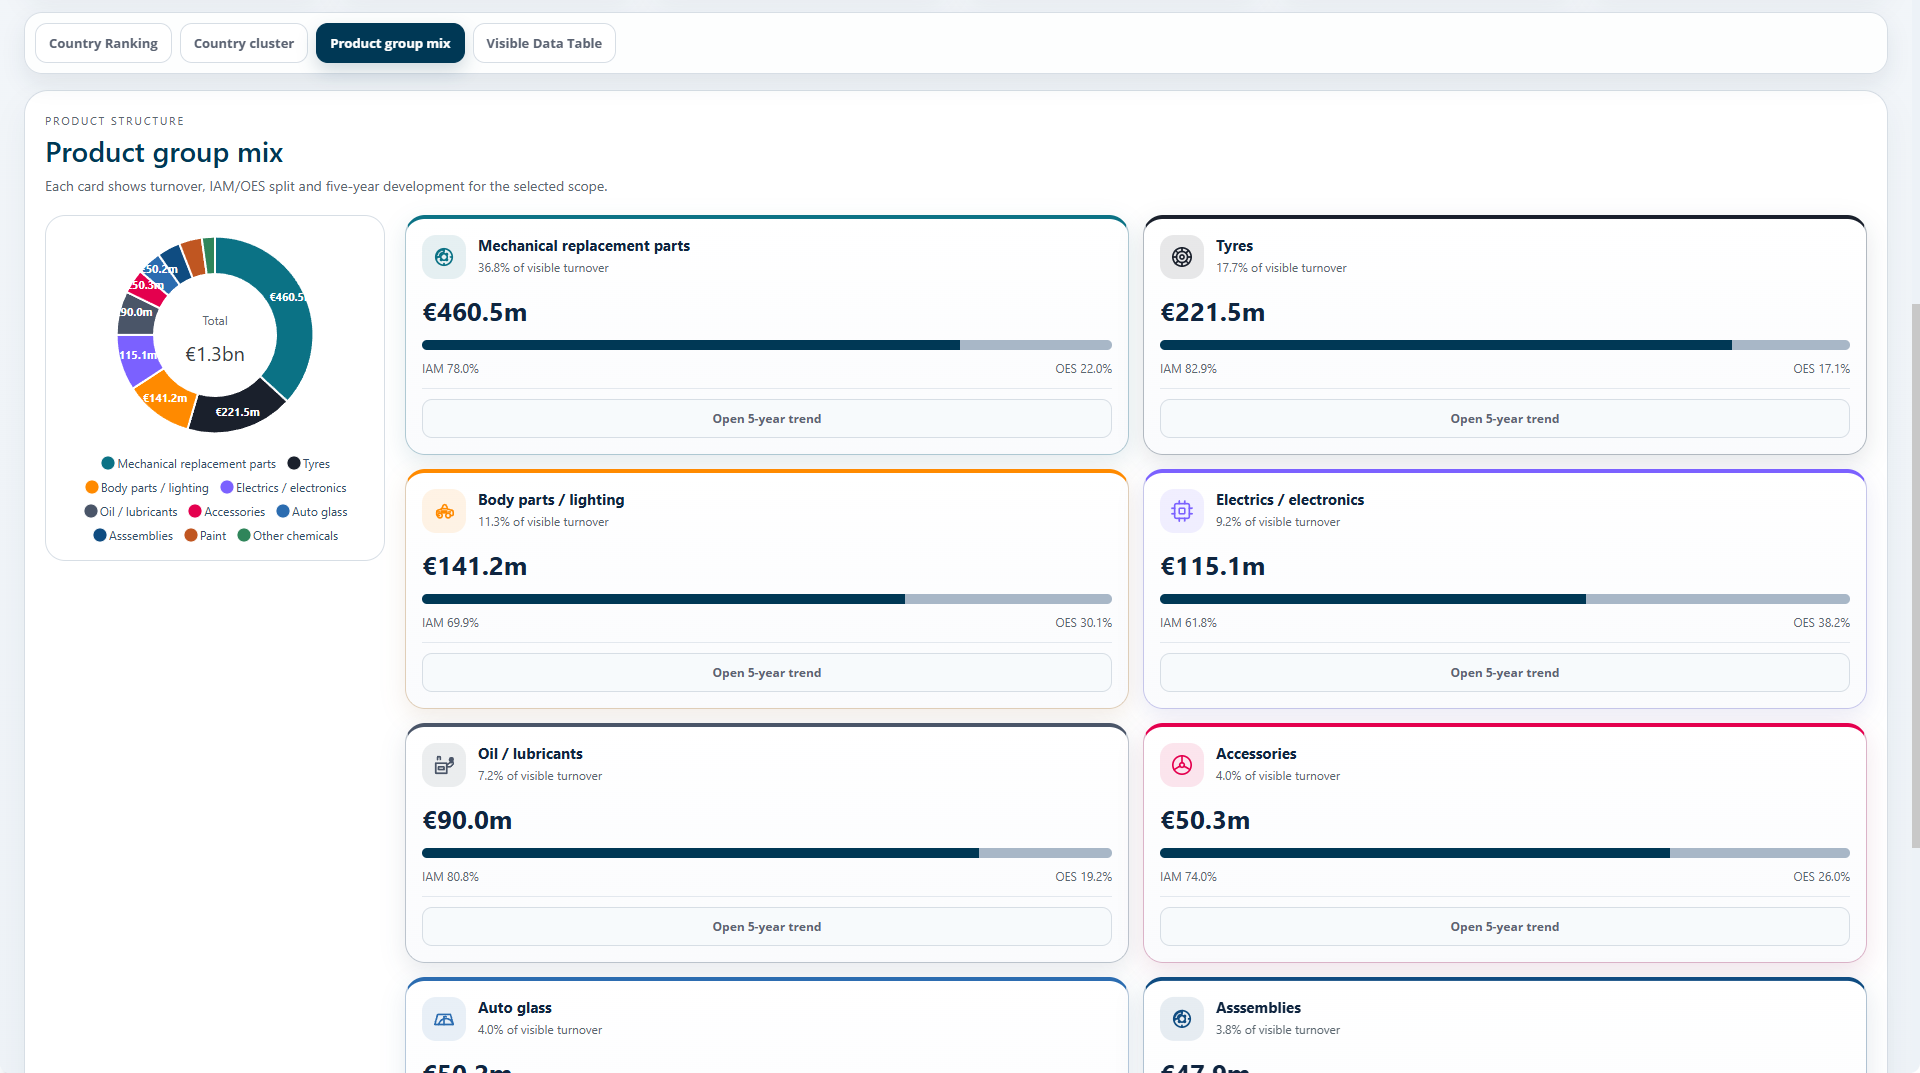Screen dimensions: 1920x1073
Task: Click the Oil / lubricants legend dot
Action: coord(91,511)
